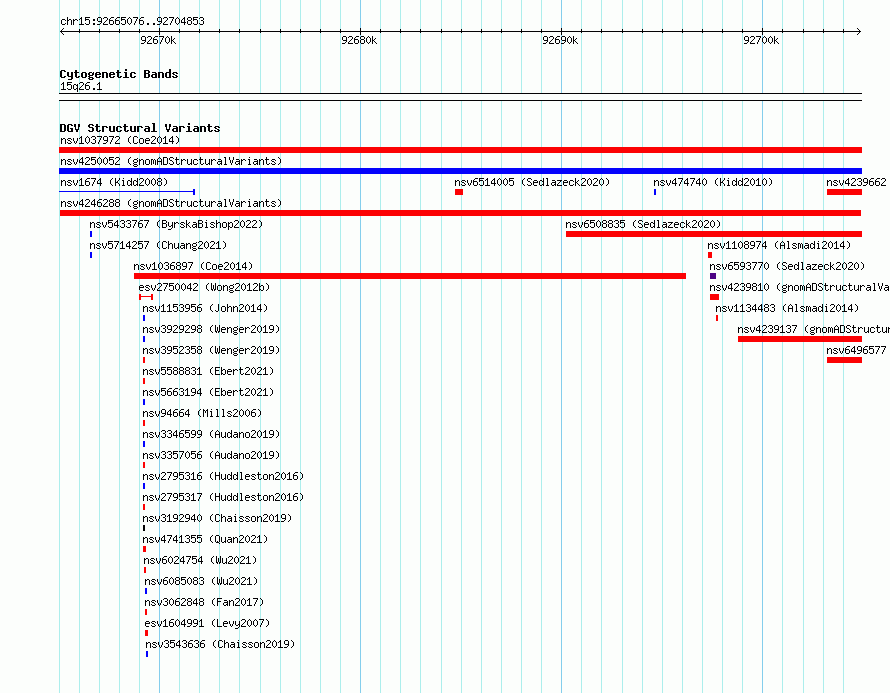Click the nsv1037972 (Coe2014) variant label

click(x=120, y=140)
